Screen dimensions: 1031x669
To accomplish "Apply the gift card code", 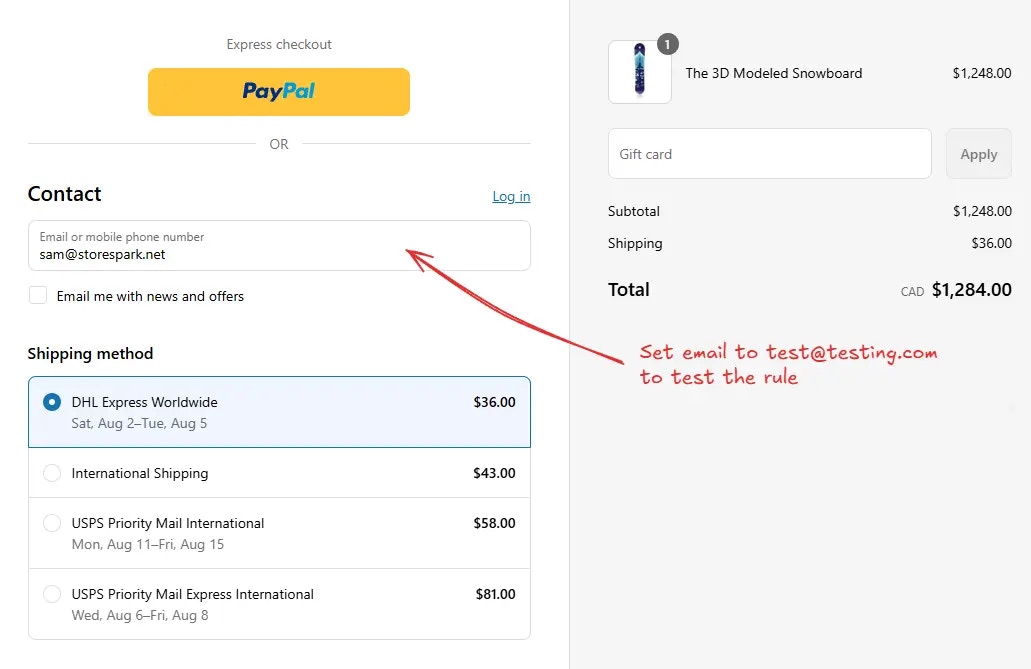I will click(978, 153).
